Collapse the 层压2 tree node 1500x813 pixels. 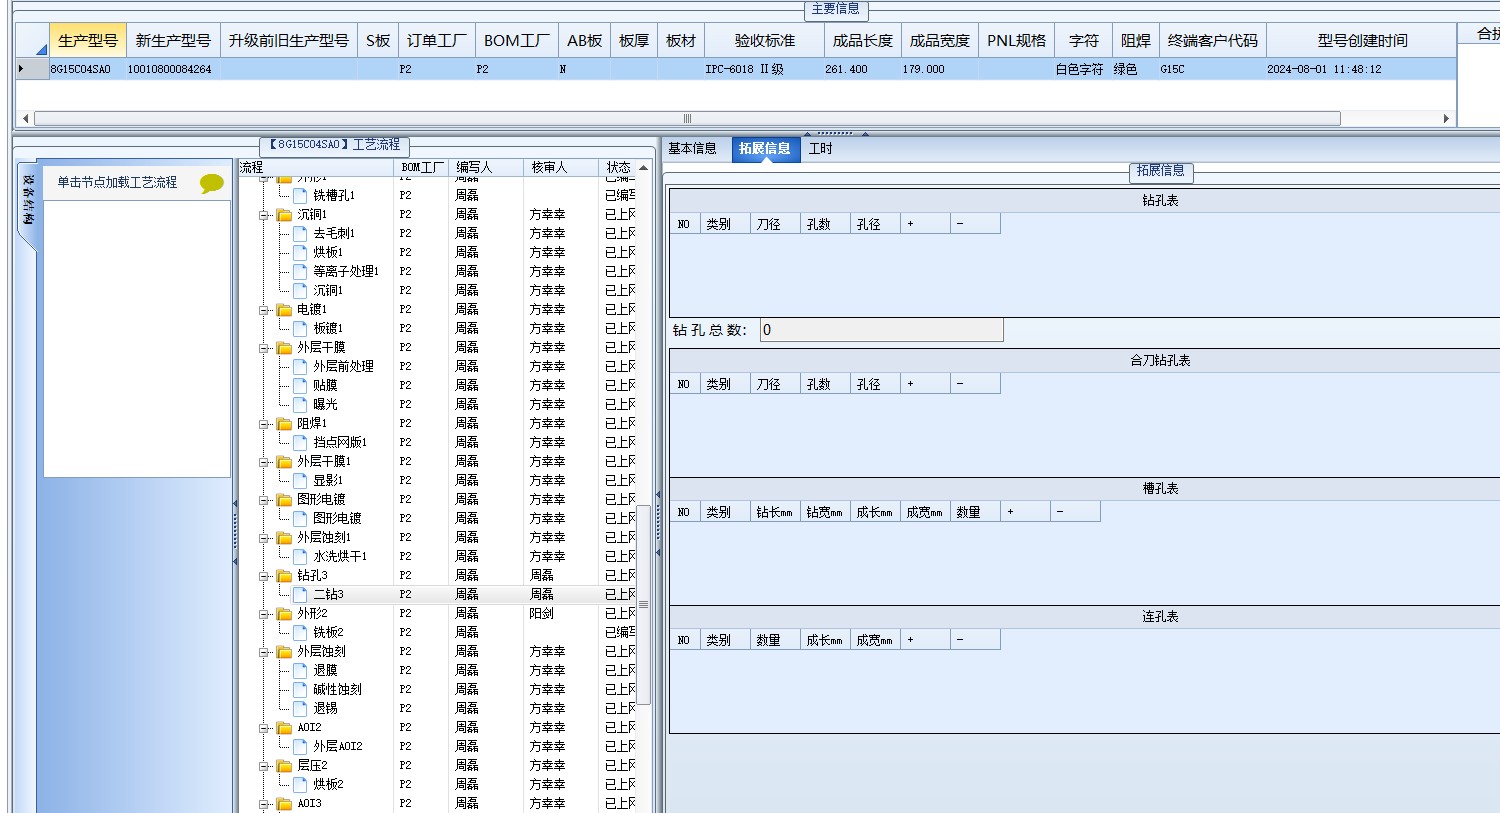point(265,766)
